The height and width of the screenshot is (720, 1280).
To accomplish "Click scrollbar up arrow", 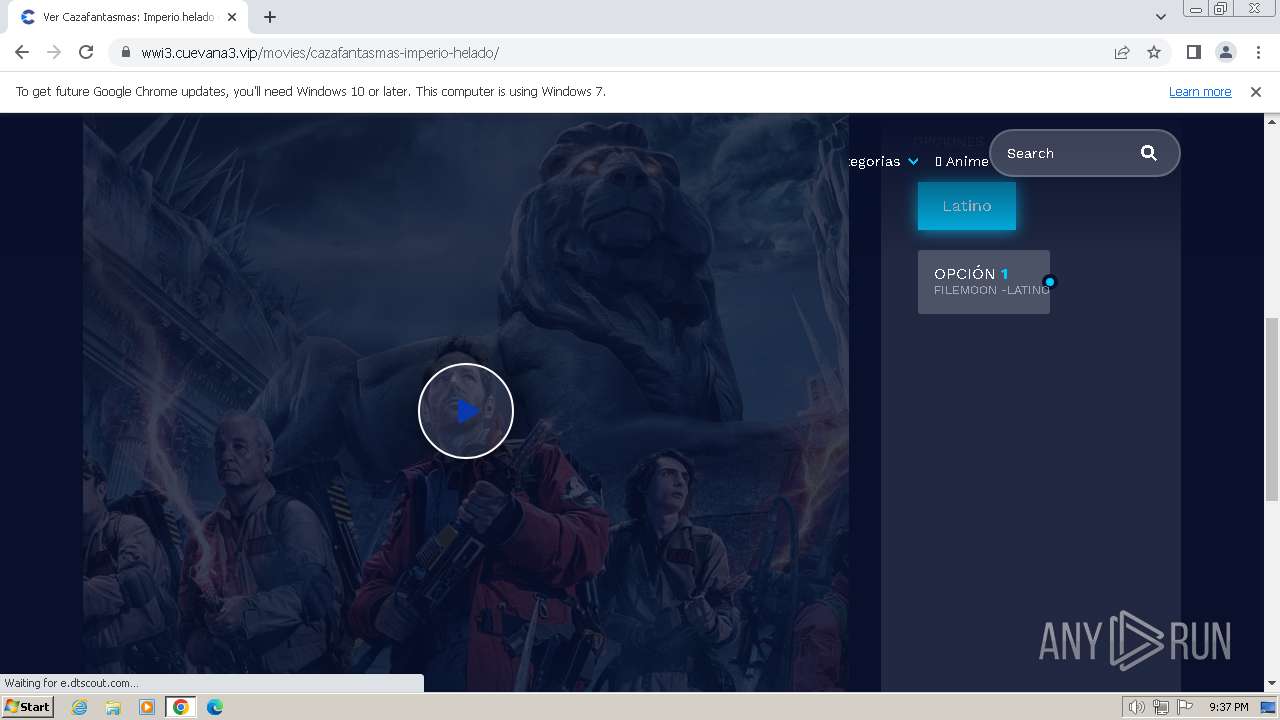I will click(x=1271, y=121).
